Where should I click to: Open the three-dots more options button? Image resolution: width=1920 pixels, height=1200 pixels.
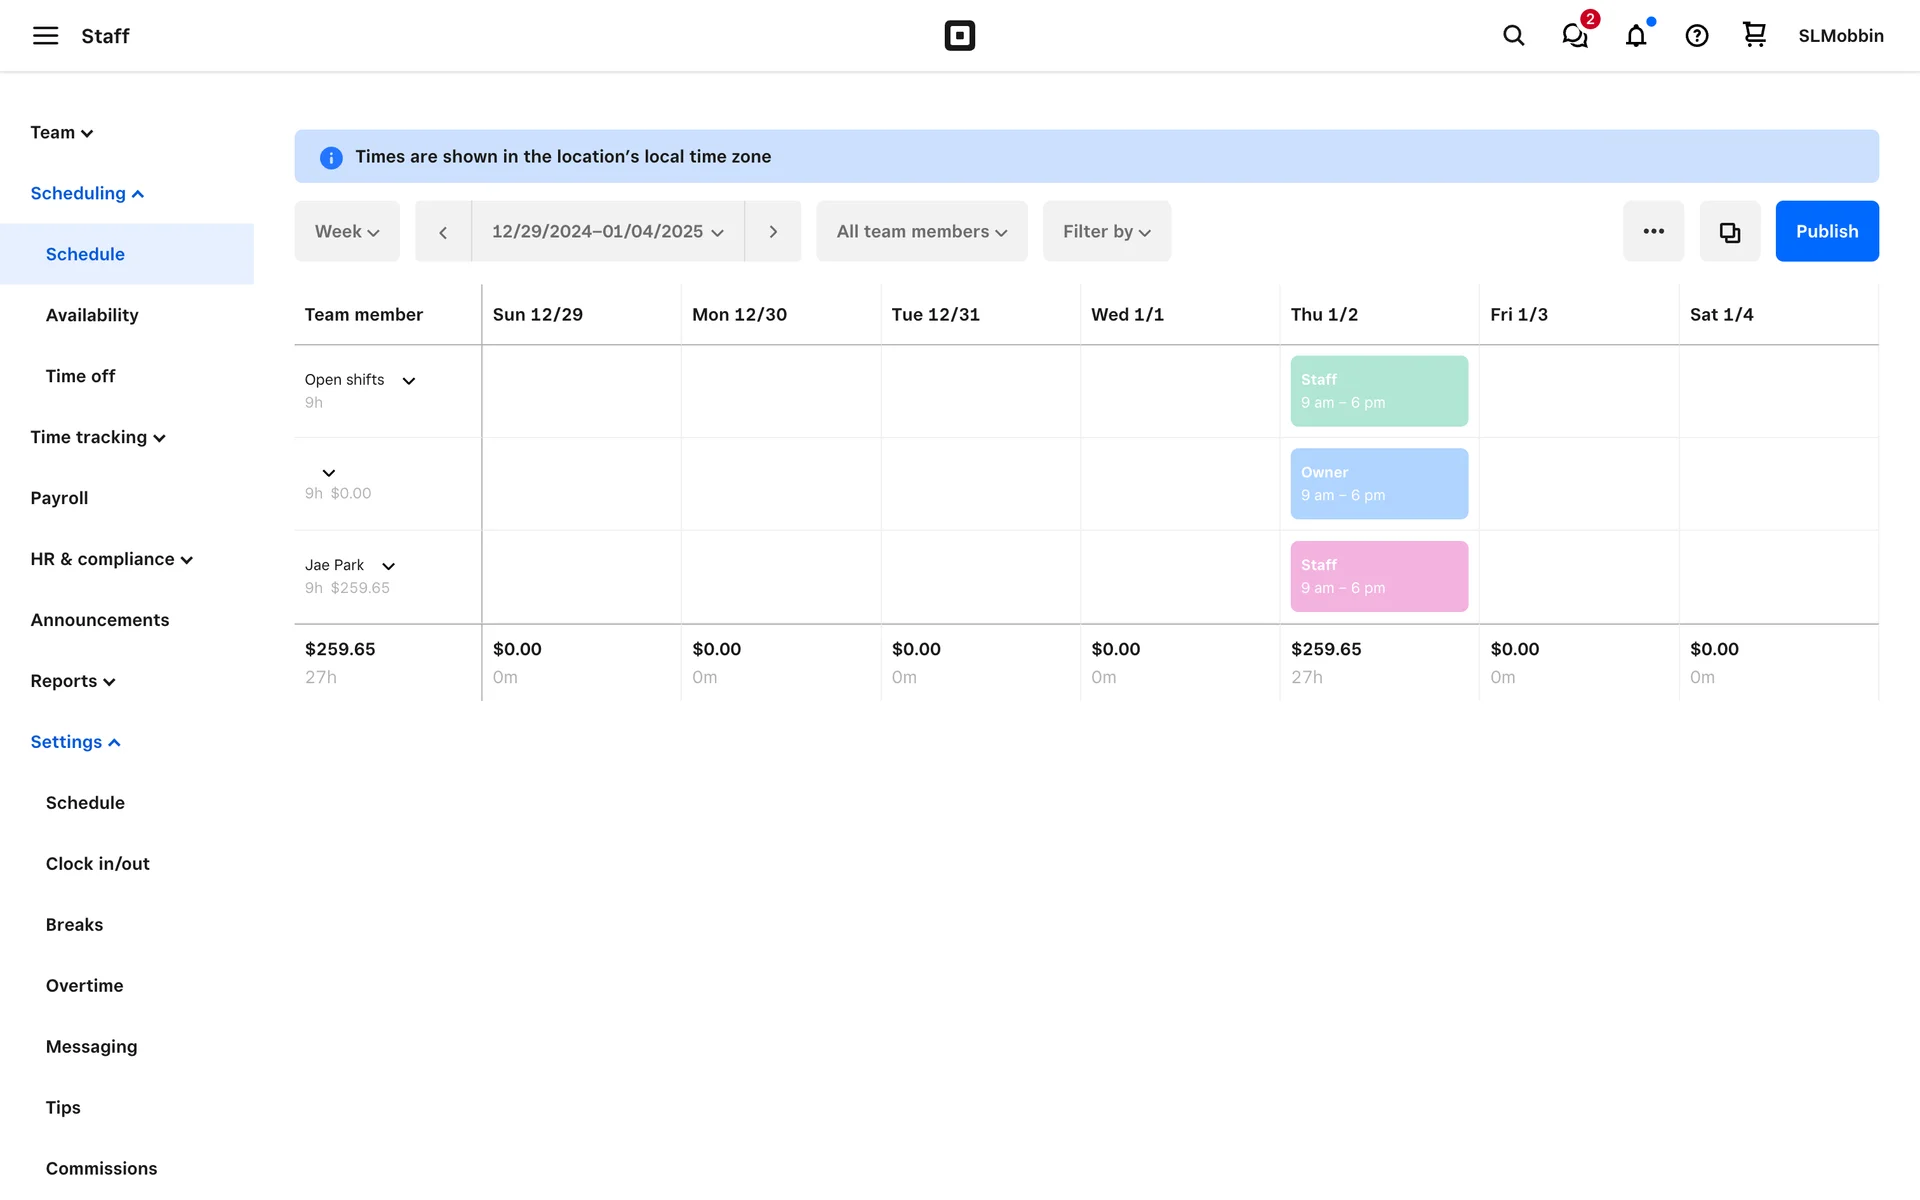click(1653, 232)
